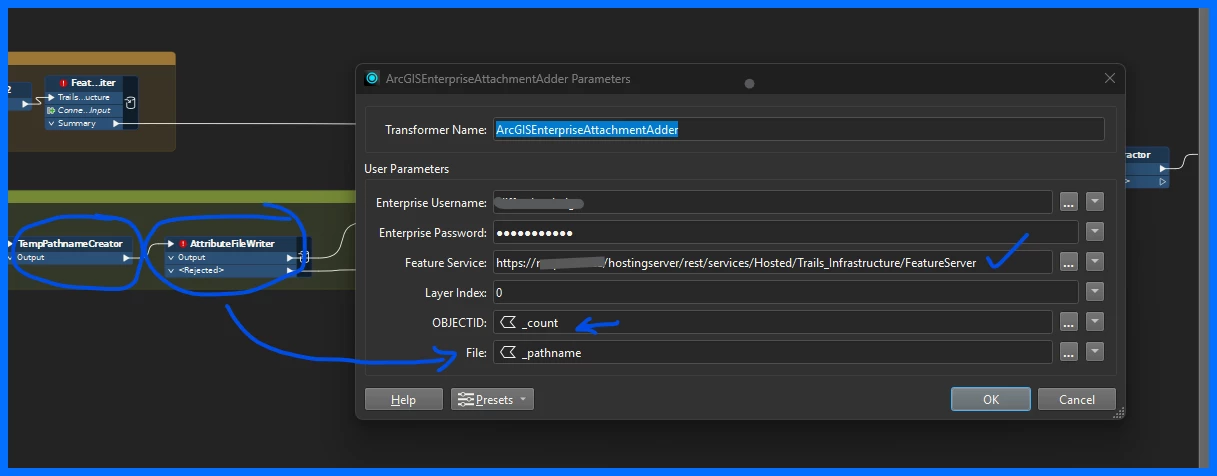Screen dimensions: 1217x476
Task: Click the AttributeFileWriter Rejected port arrow
Action: coord(291,270)
